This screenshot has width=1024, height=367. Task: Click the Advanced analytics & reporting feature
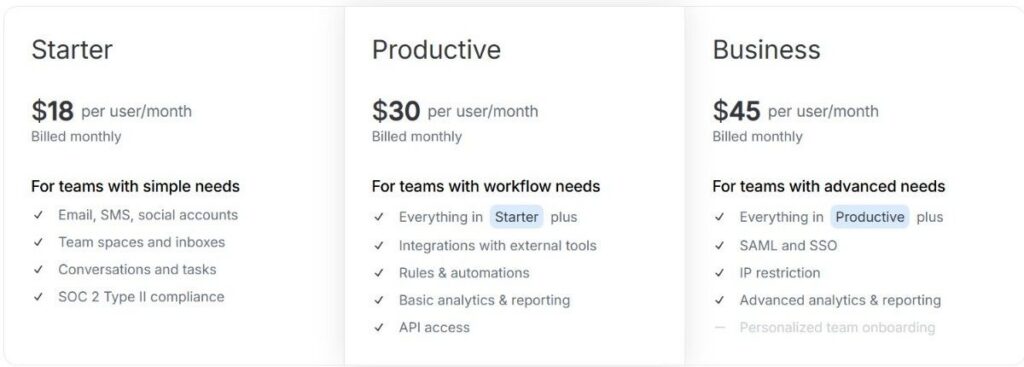click(x=840, y=300)
